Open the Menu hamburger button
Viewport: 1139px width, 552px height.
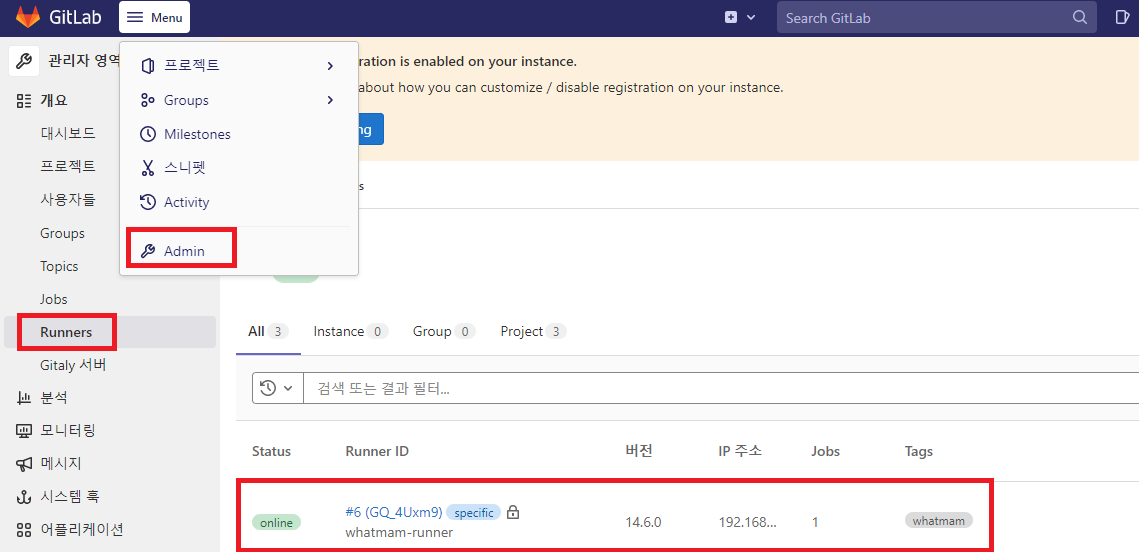pyautogui.click(x=154, y=17)
